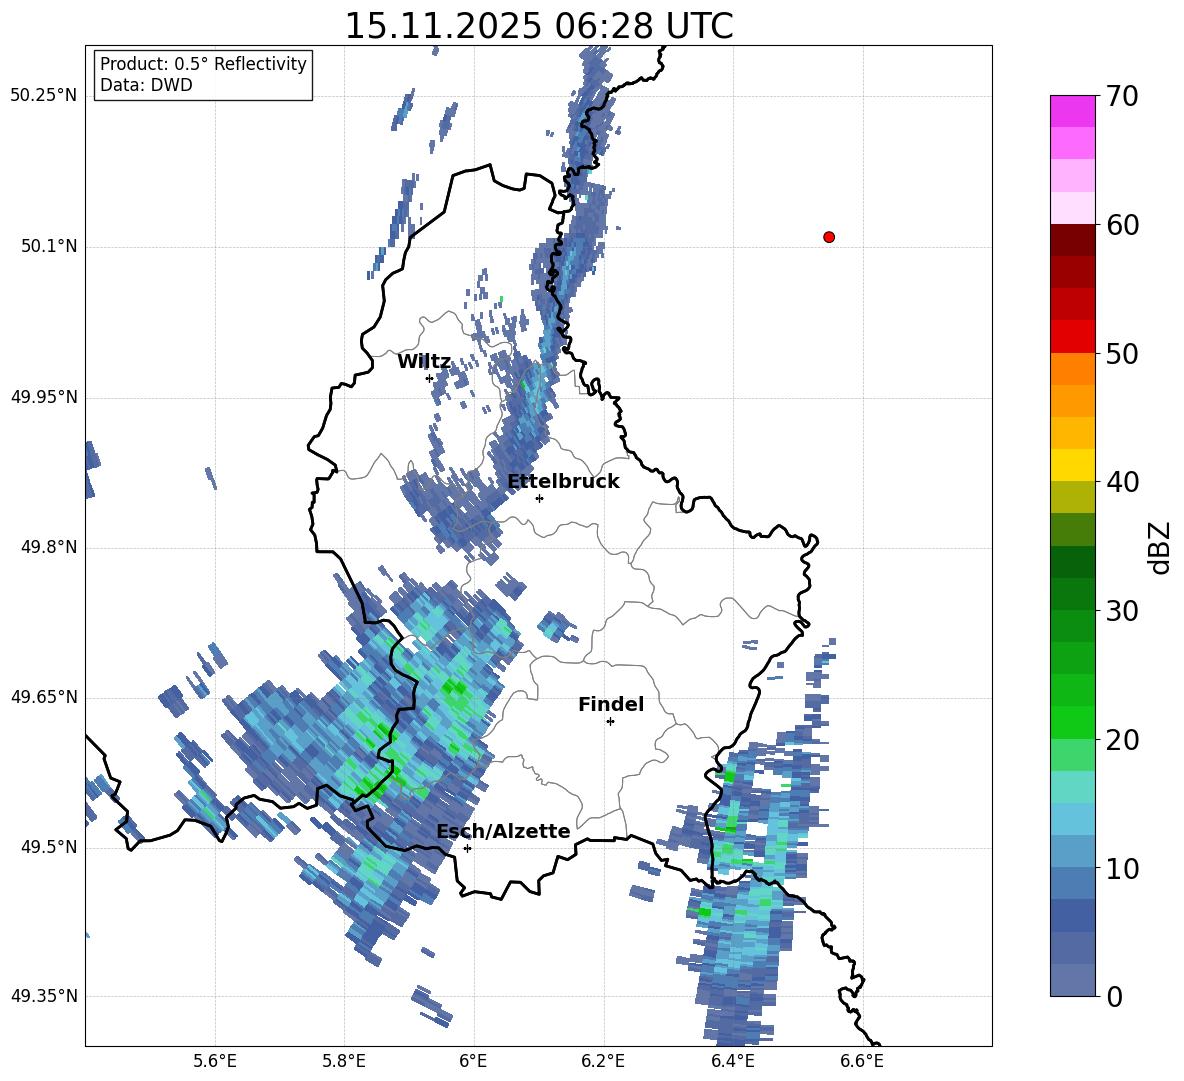Click the 70 tick on the colorbar

point(1123,96)
